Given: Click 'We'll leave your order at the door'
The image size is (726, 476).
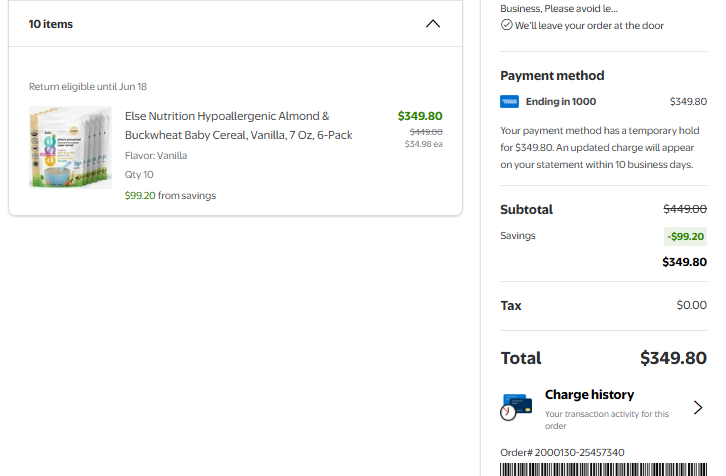Looking at the screenshot, I should [589, 25].
